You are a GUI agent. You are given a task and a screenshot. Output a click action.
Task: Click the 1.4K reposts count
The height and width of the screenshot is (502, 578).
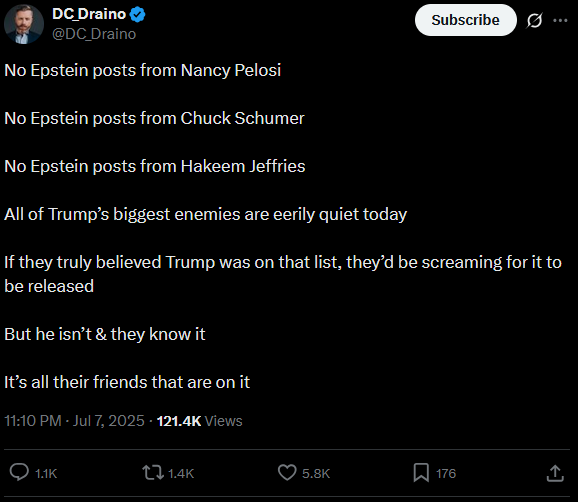181,474
